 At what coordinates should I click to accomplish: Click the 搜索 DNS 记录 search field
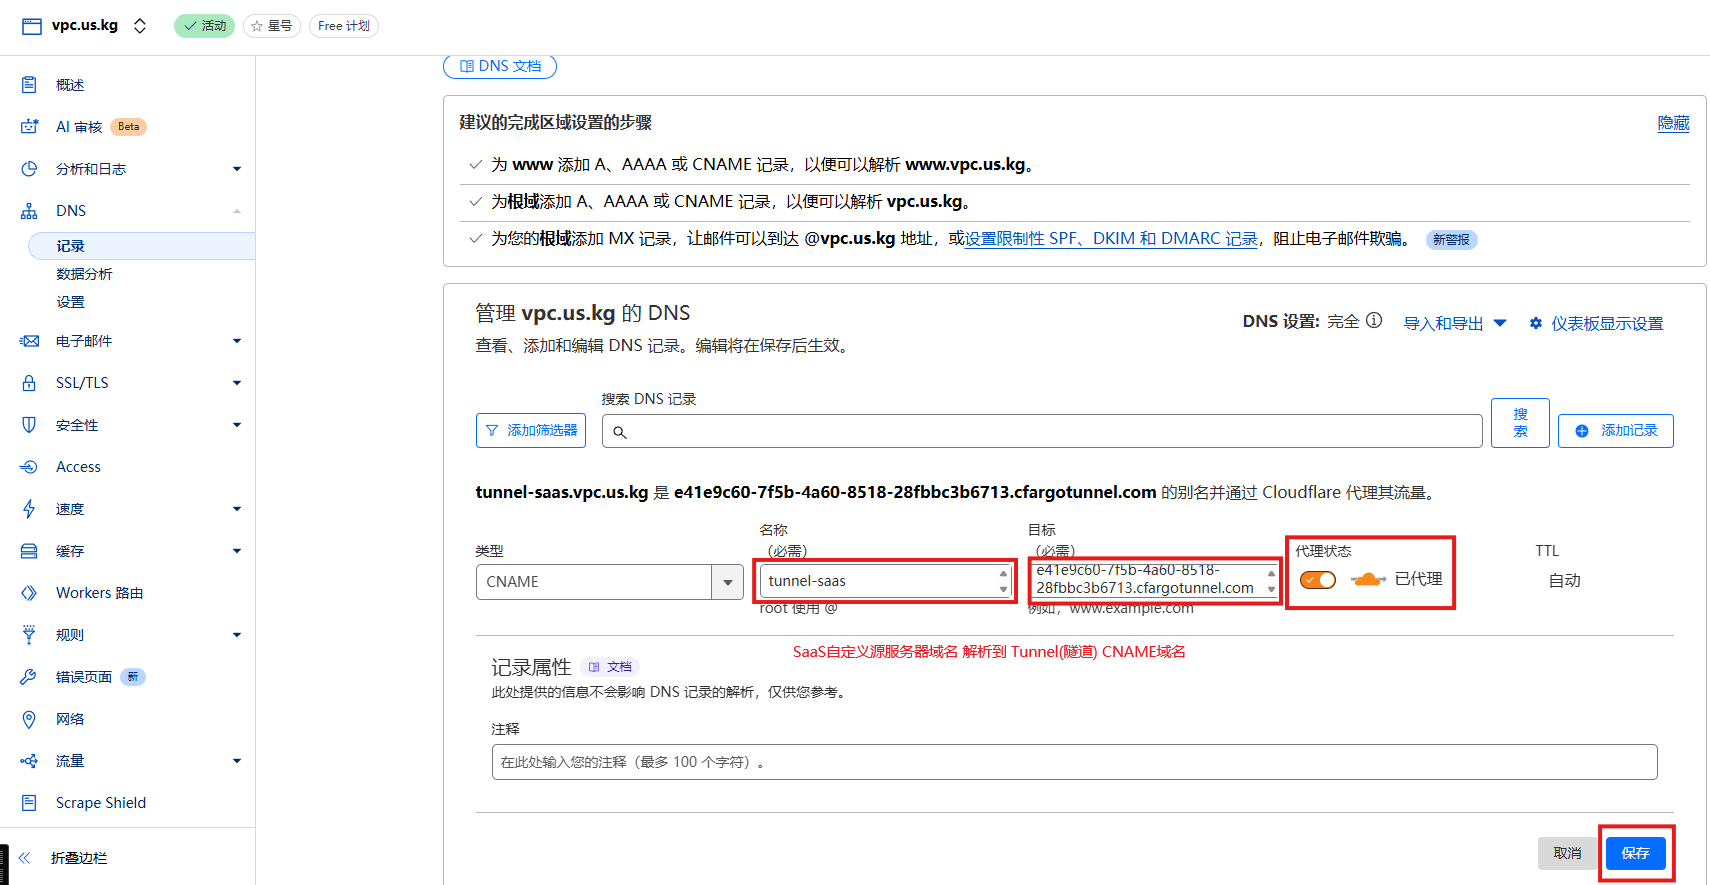pyautogui.click(x=1042, y=431)
